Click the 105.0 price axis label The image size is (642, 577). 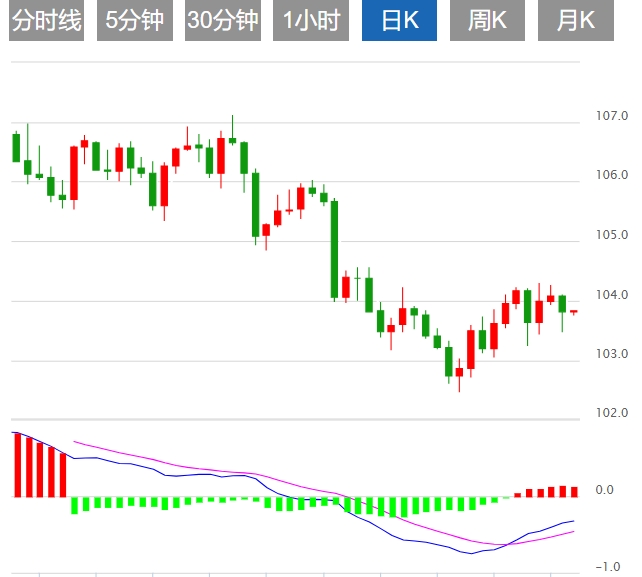point(611,236)
